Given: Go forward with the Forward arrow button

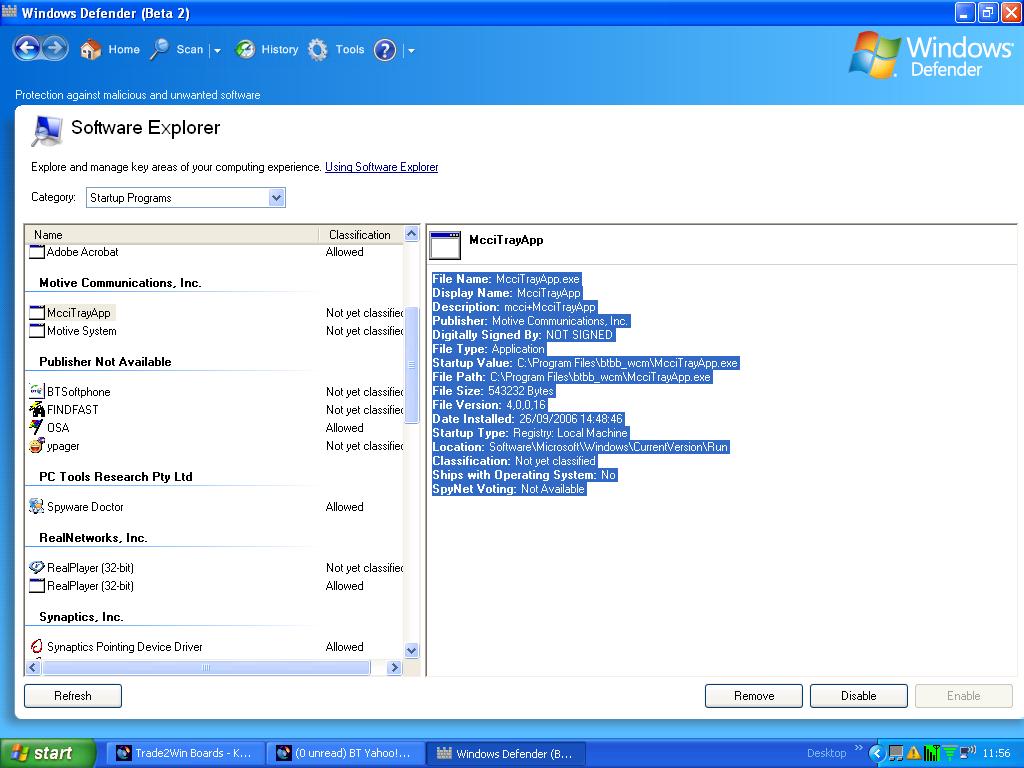Looking at the screenshot, I should [55, 48].
